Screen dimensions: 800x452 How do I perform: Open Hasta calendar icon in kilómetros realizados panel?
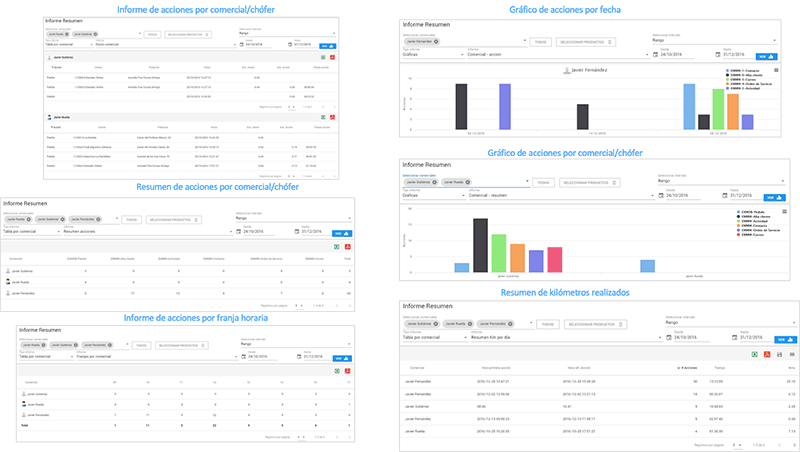[735, 337]
